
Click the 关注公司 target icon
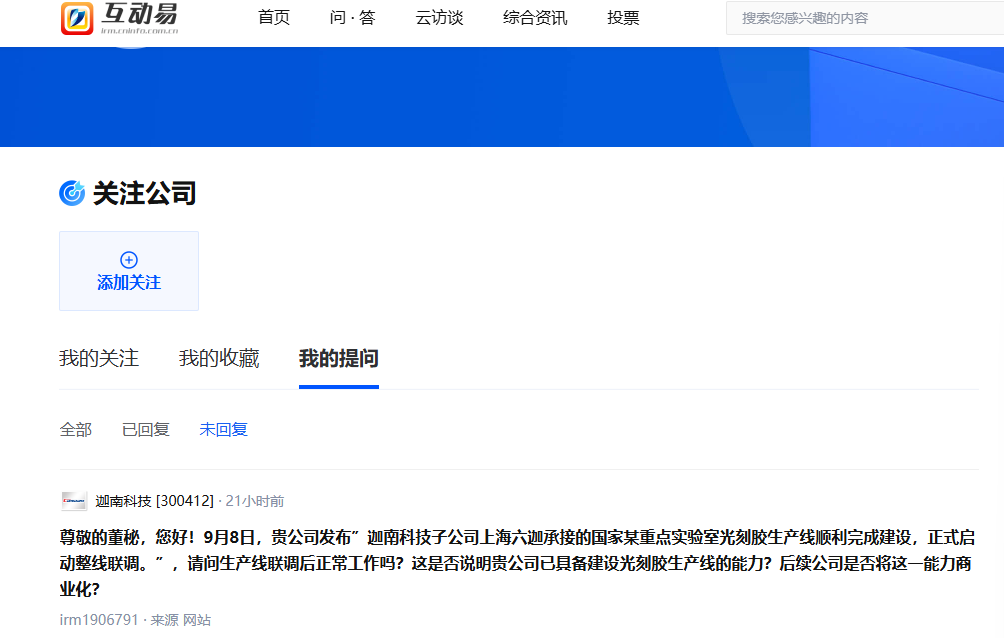point(72,193)
